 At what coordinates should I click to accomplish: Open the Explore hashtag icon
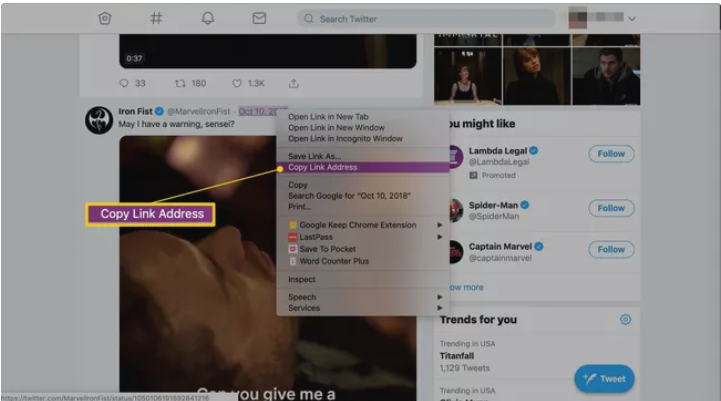[156, 18]
